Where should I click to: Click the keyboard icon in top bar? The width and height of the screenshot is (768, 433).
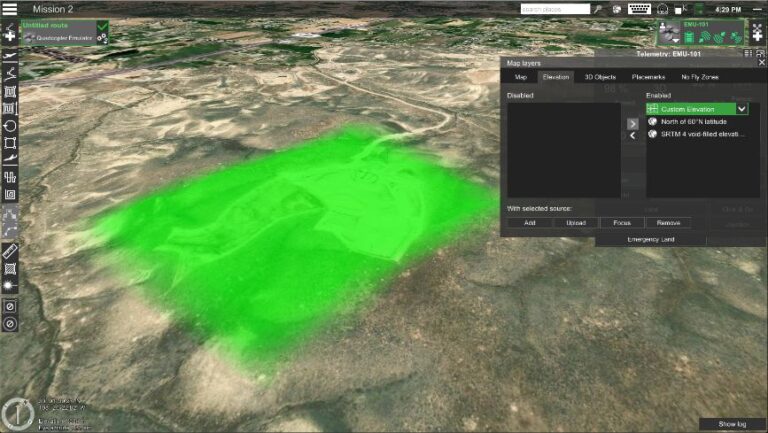click(641, 9)
